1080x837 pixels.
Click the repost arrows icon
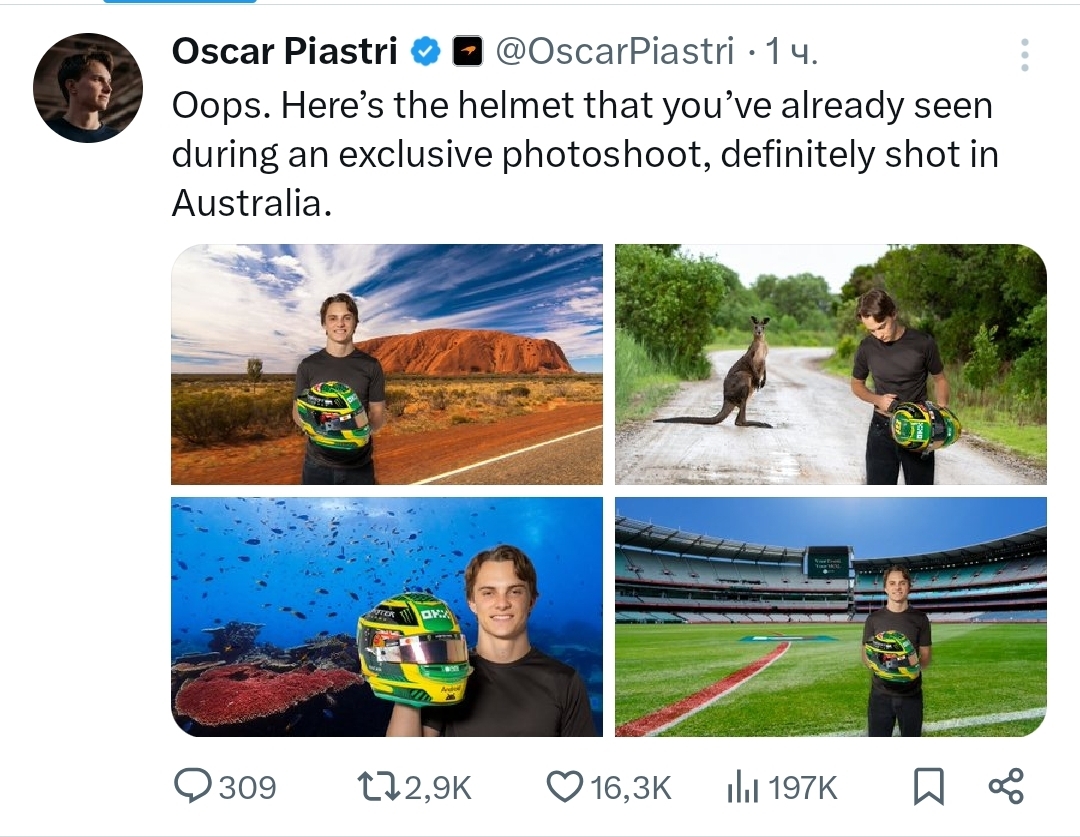380,786
